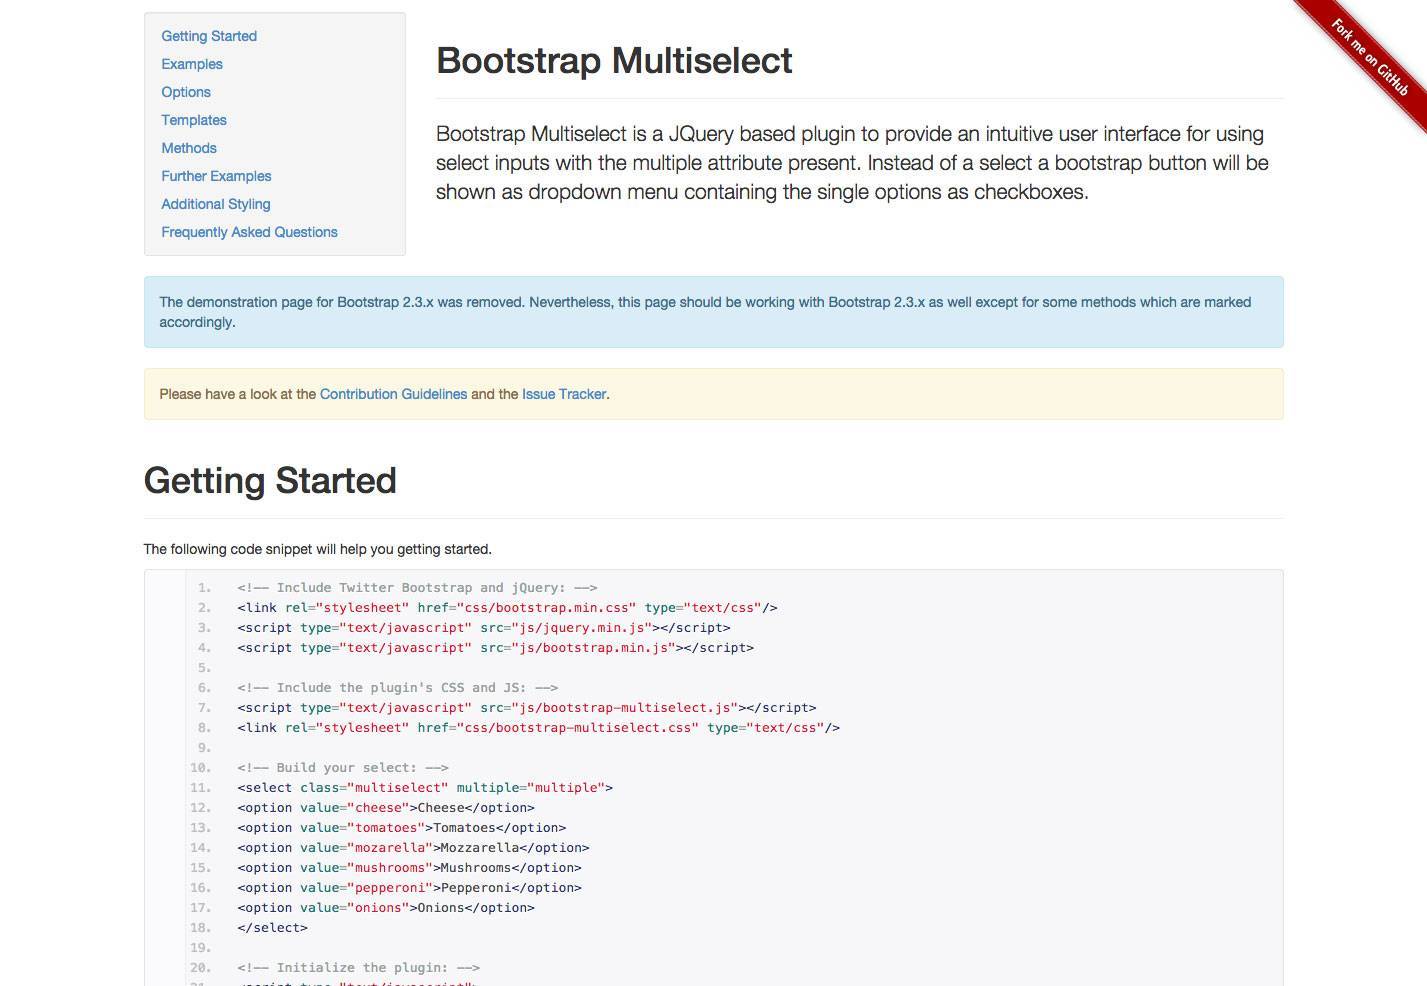Click the 'Build your select' comment line
The image size is (1427, 986).
click(x=343, y=768)
